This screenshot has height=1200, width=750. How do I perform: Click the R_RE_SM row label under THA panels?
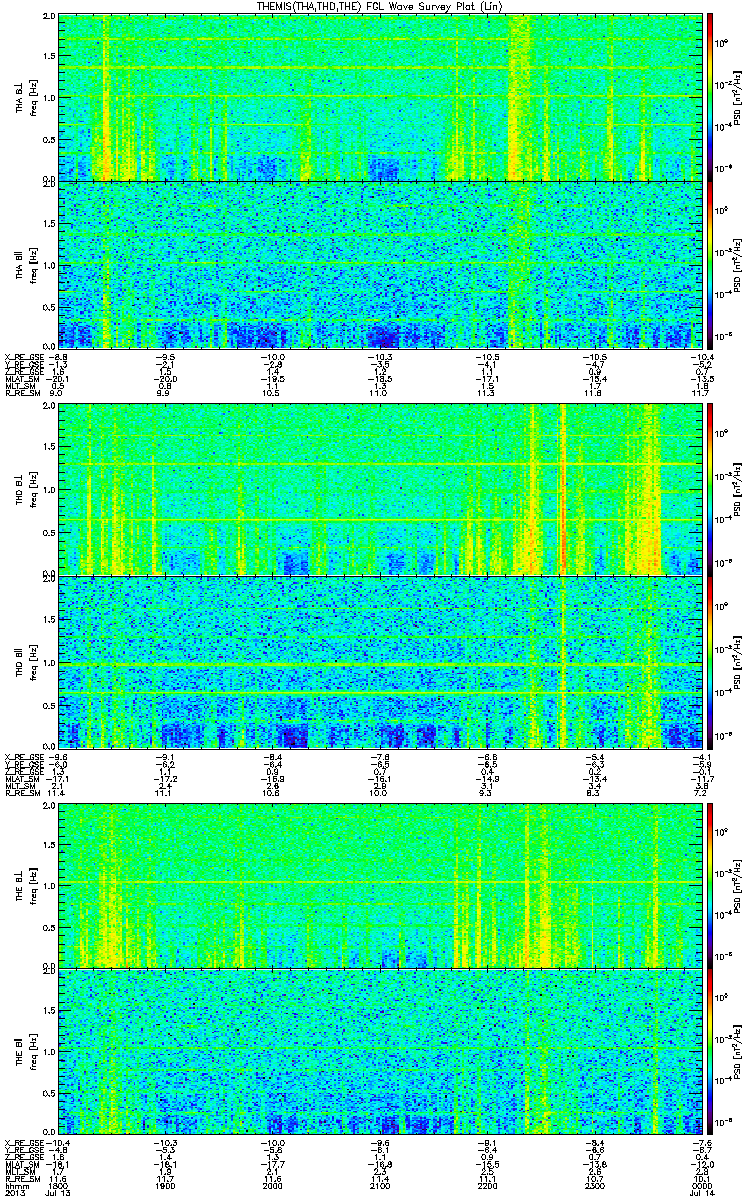click(22, 394)
